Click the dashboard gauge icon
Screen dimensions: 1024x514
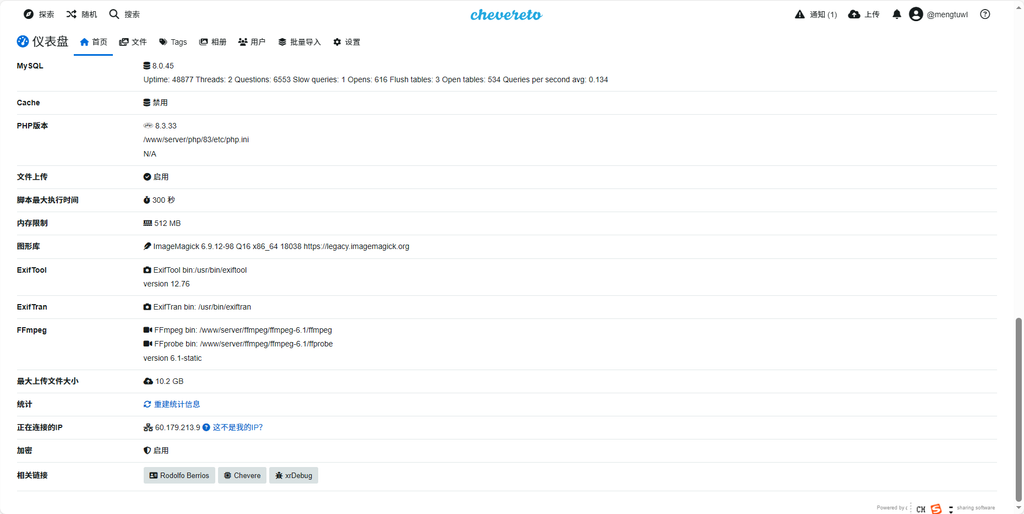22,42
